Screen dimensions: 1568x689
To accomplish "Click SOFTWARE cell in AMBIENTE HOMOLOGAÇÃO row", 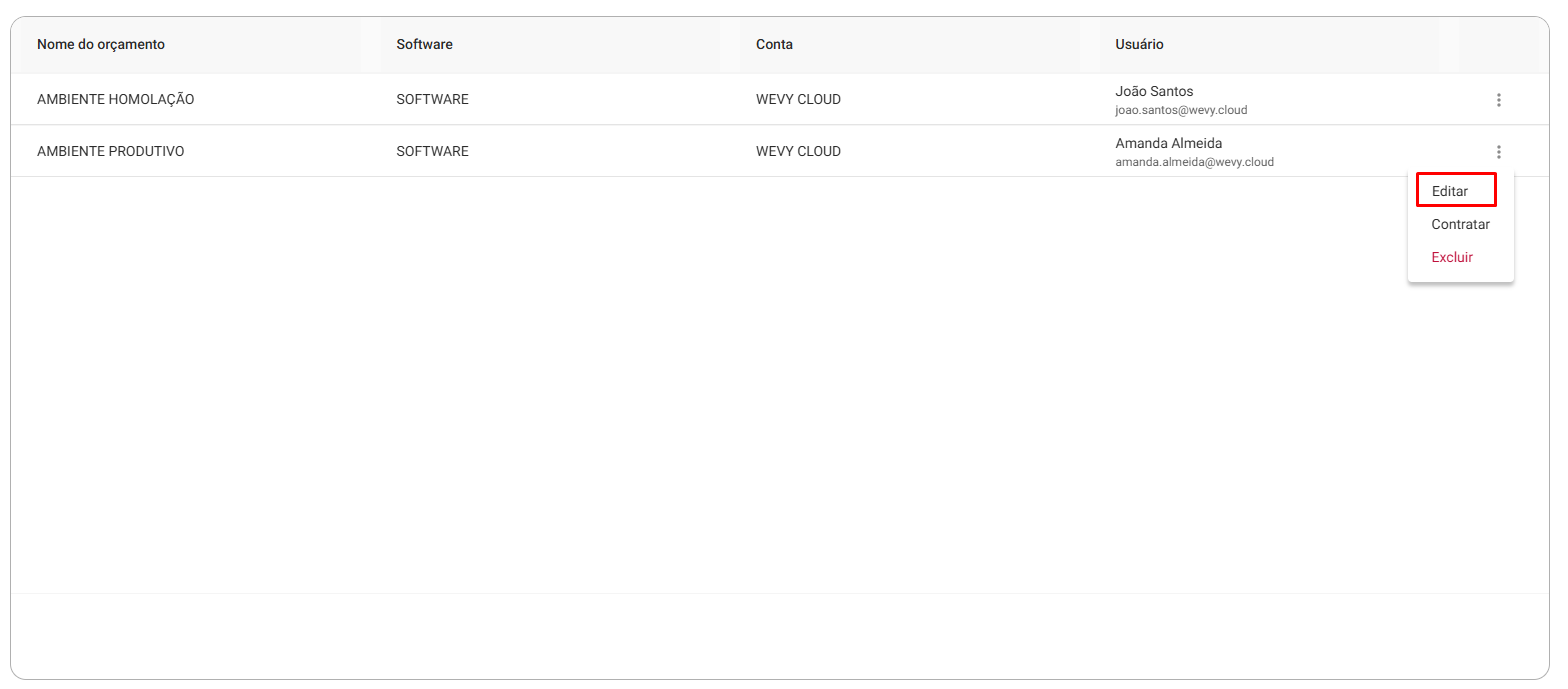I will click(432, 100).
